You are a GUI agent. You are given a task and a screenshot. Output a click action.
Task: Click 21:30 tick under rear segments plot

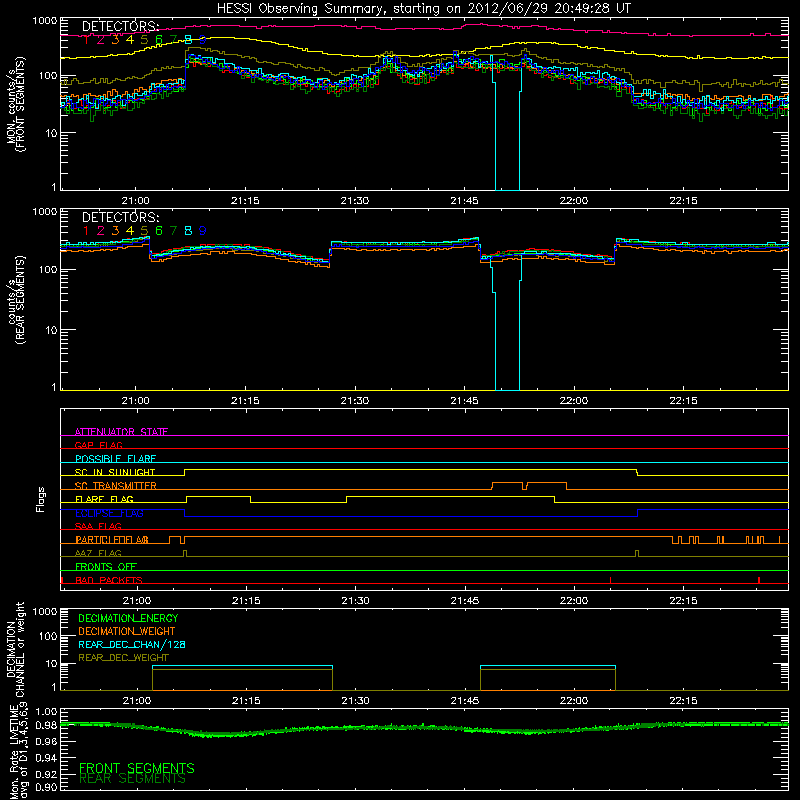point(355,401)
